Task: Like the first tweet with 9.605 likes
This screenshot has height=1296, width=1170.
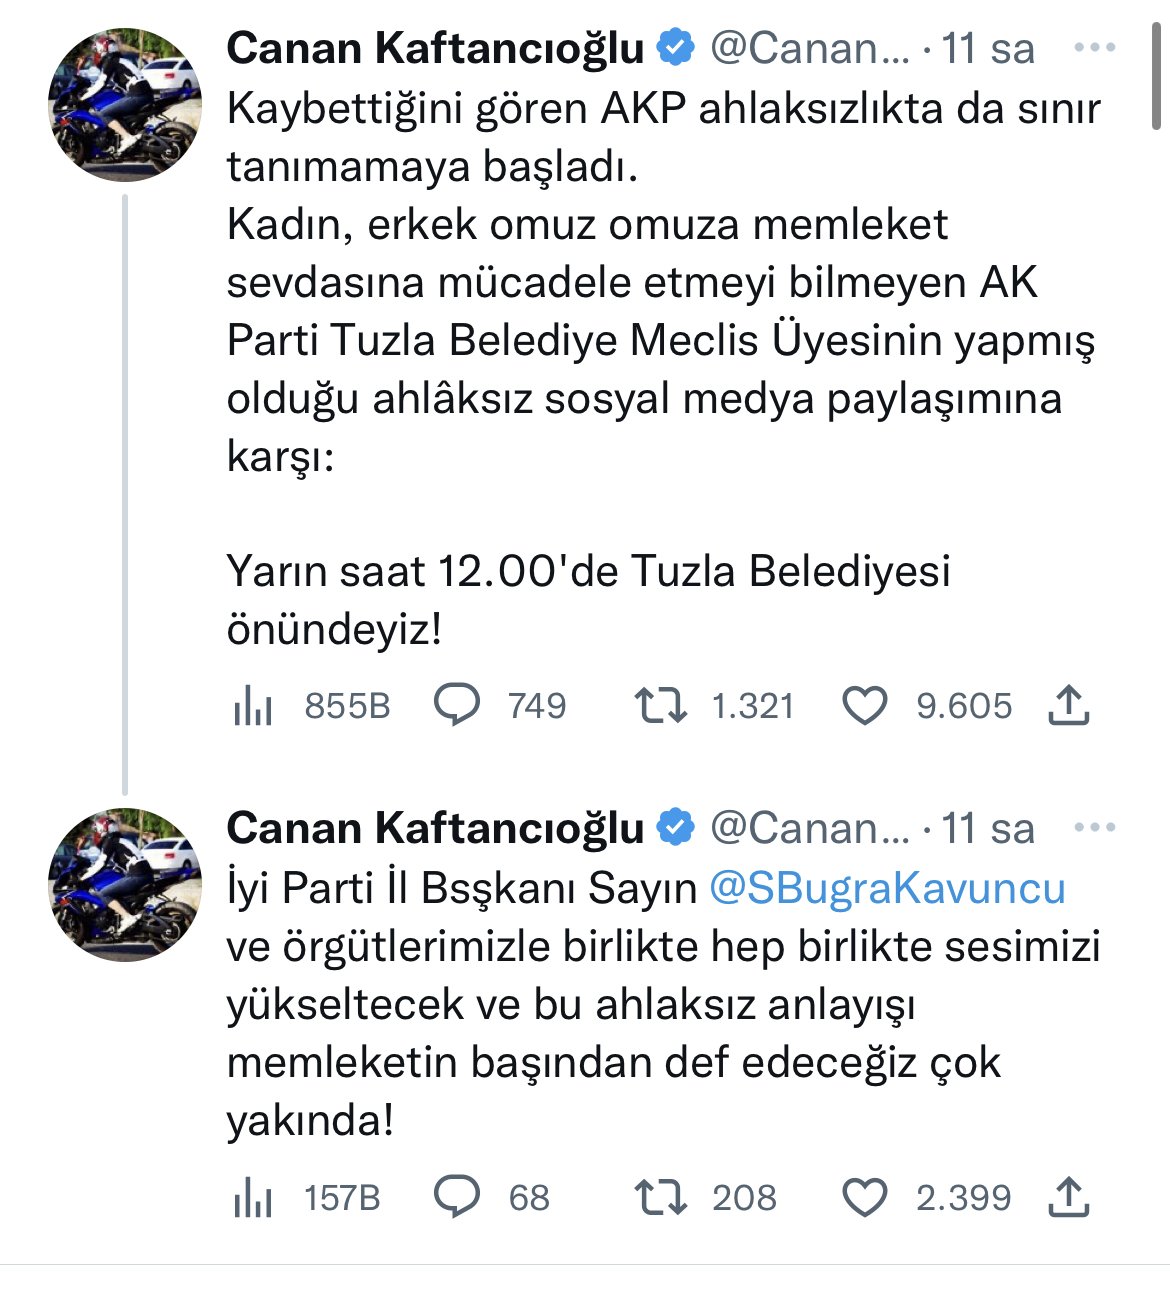Action: coord(865,706)
